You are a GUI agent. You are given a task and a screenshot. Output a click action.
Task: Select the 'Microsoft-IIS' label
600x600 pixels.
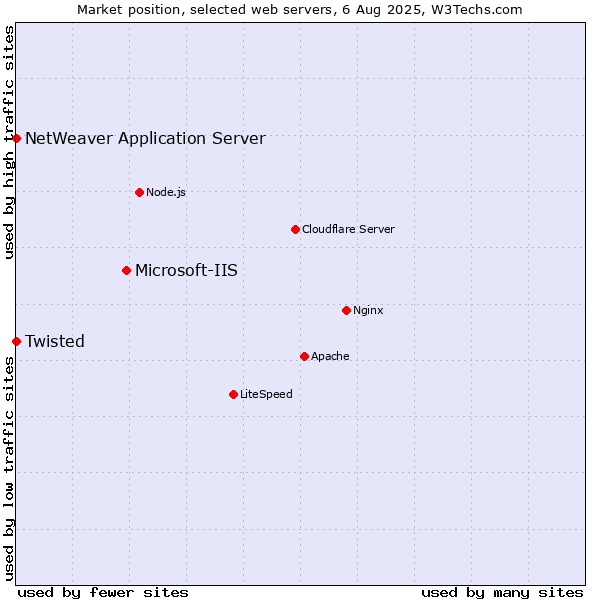(x=186, y=271)
